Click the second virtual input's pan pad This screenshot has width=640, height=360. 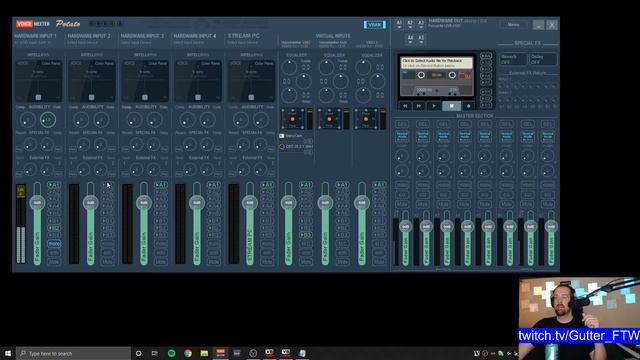(329, 119)
